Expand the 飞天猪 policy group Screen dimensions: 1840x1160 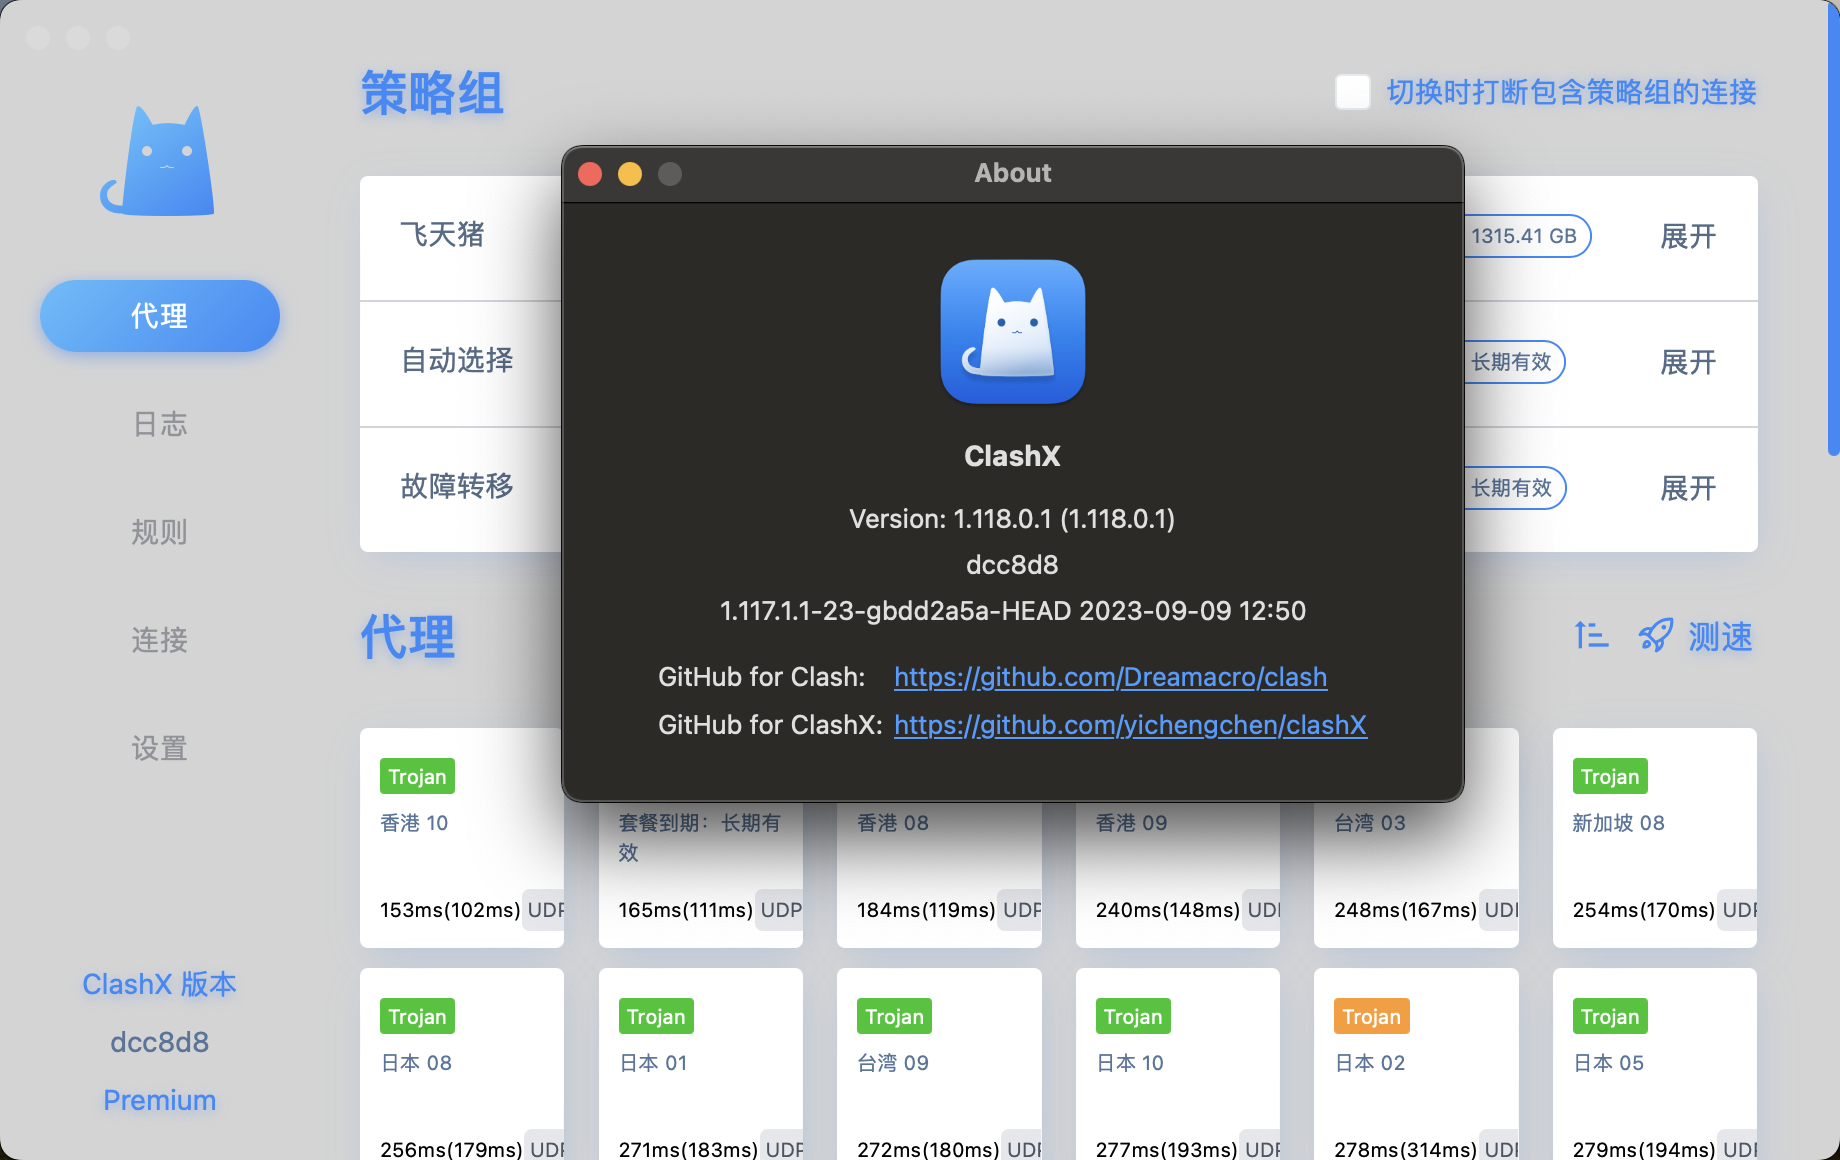coord(1688,236)
